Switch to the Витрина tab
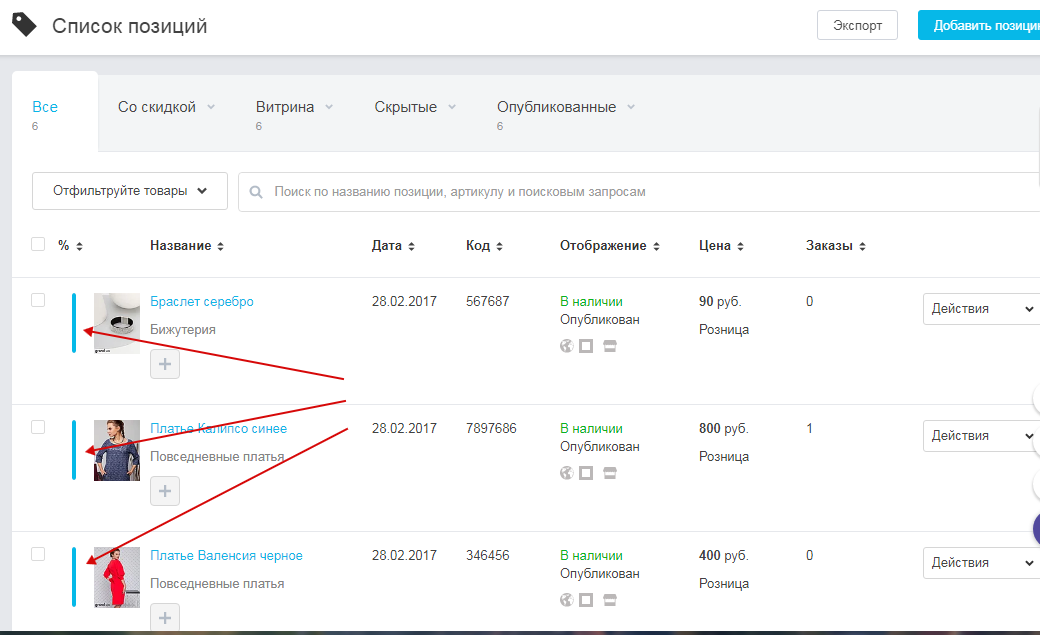 coord(285,107)
